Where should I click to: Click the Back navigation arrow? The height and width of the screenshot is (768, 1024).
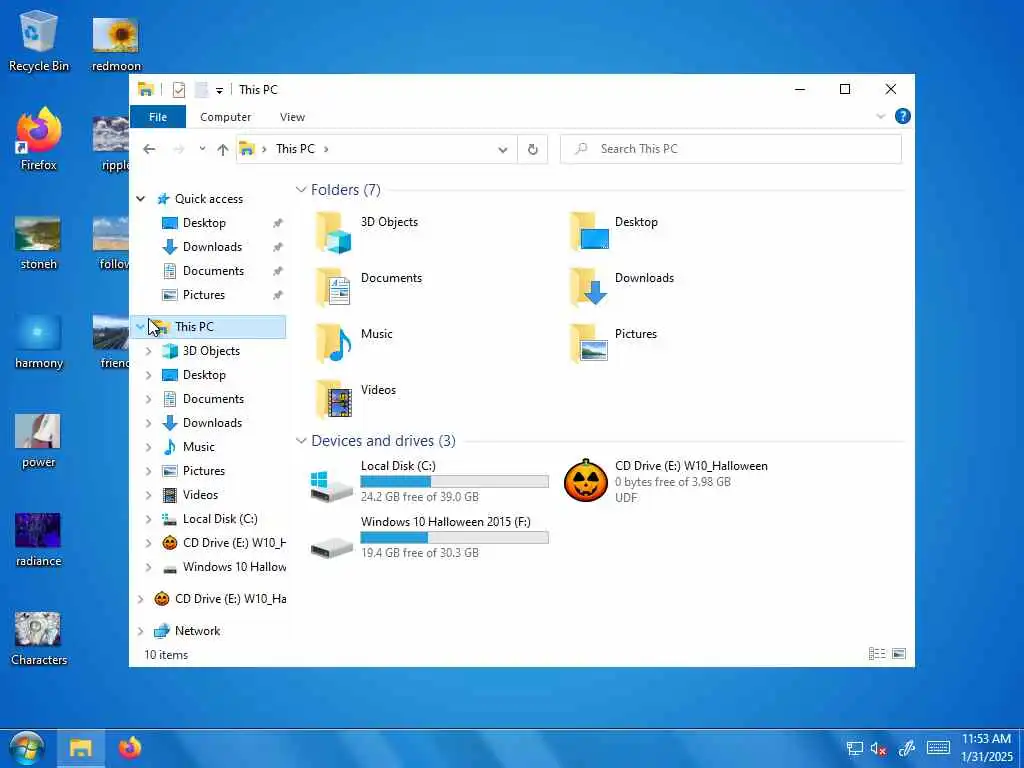click(x=149, y=150)
